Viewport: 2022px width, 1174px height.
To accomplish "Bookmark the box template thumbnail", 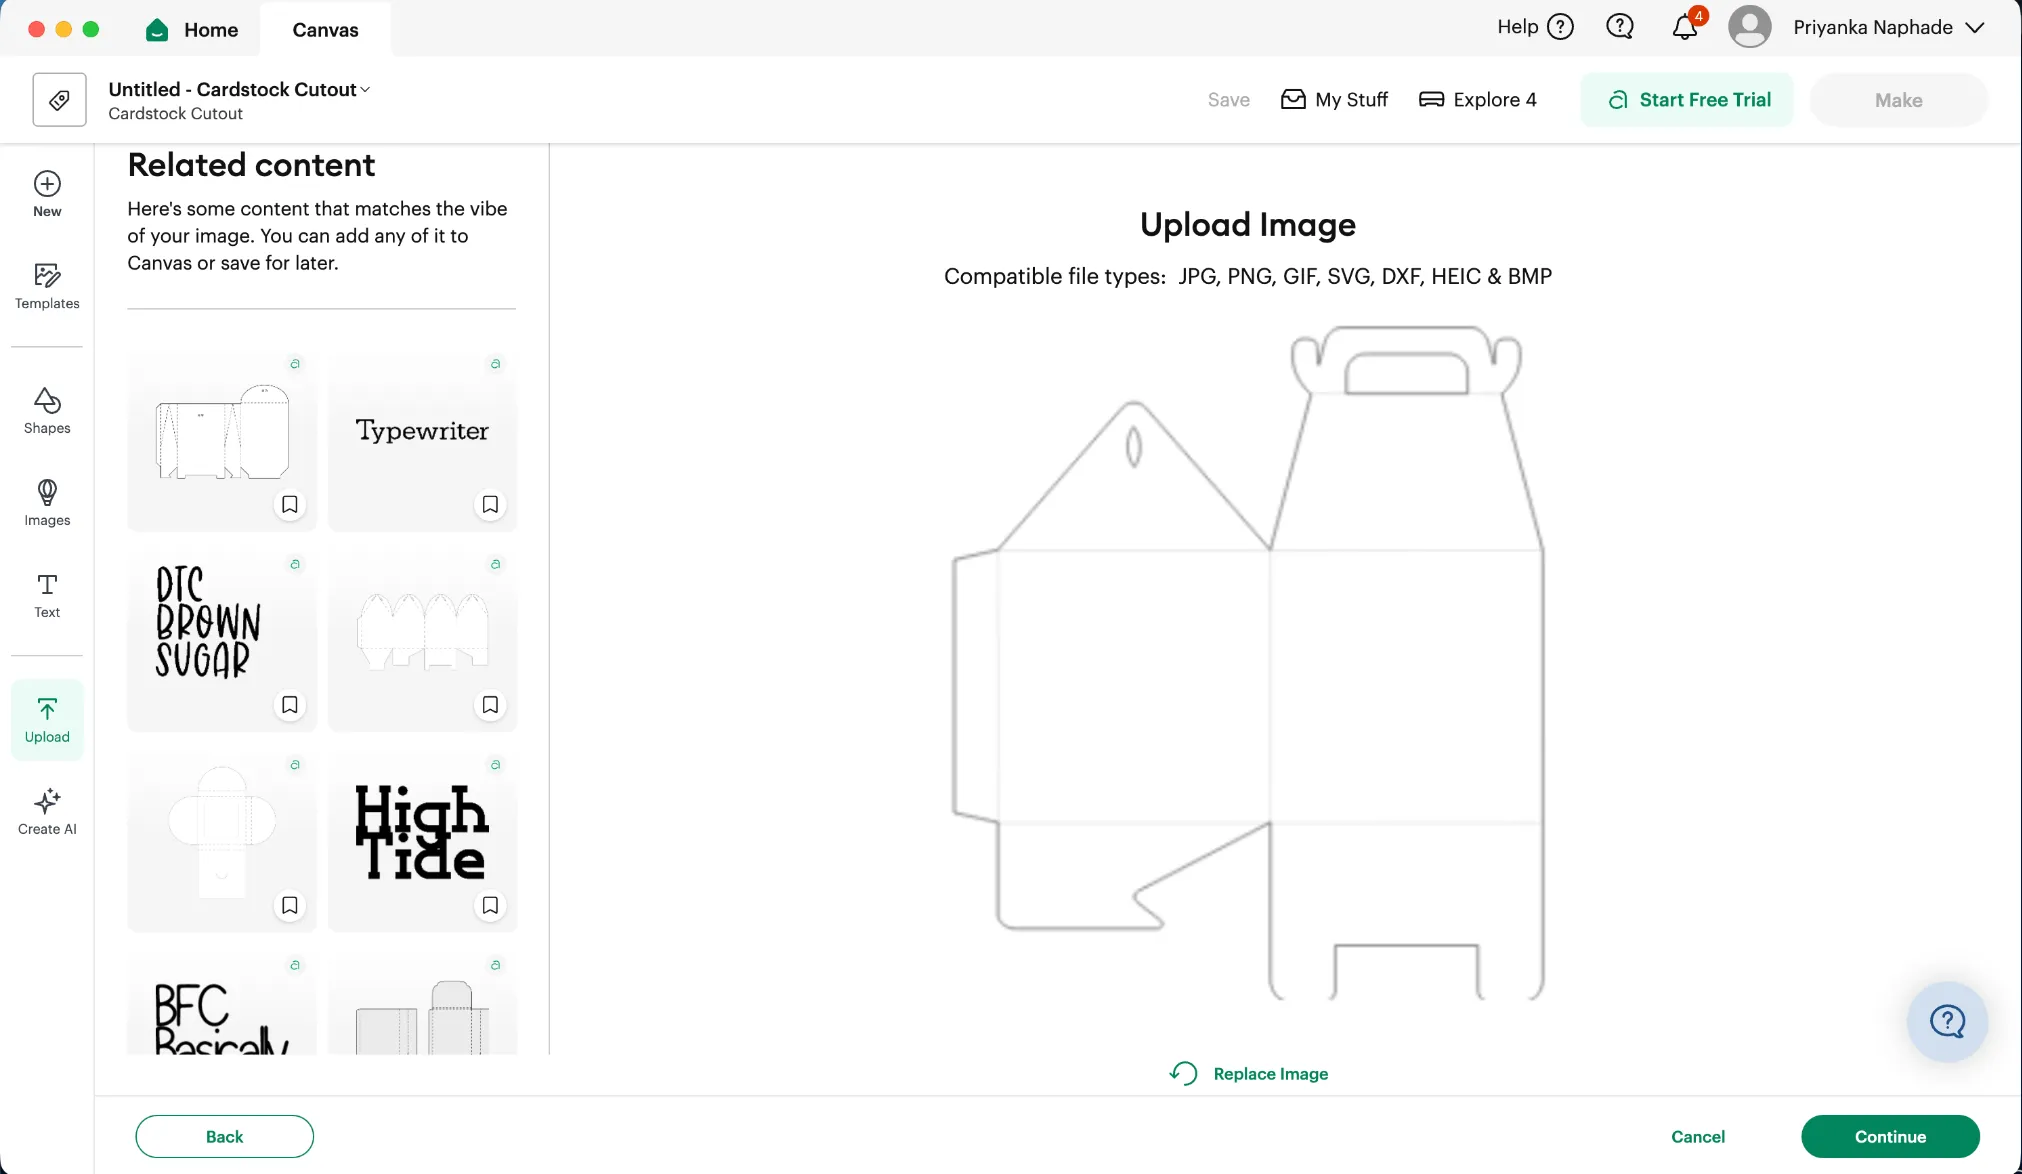I will tap(290, 504).
